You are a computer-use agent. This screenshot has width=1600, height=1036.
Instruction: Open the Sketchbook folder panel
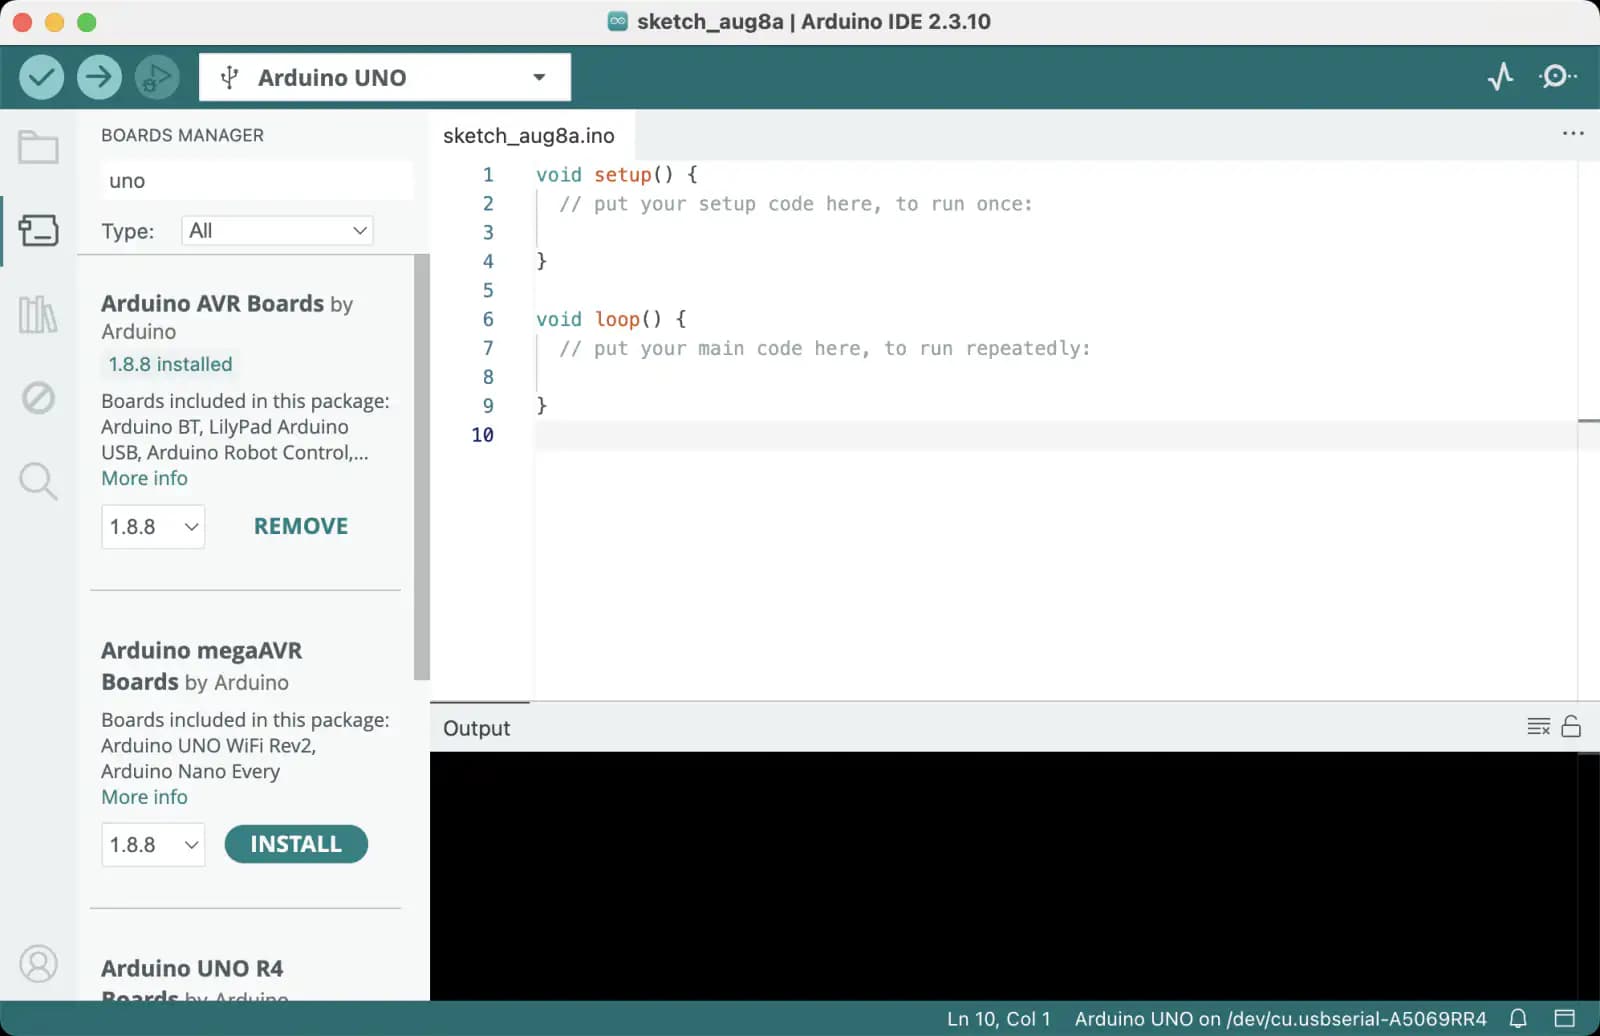(39, 147)
